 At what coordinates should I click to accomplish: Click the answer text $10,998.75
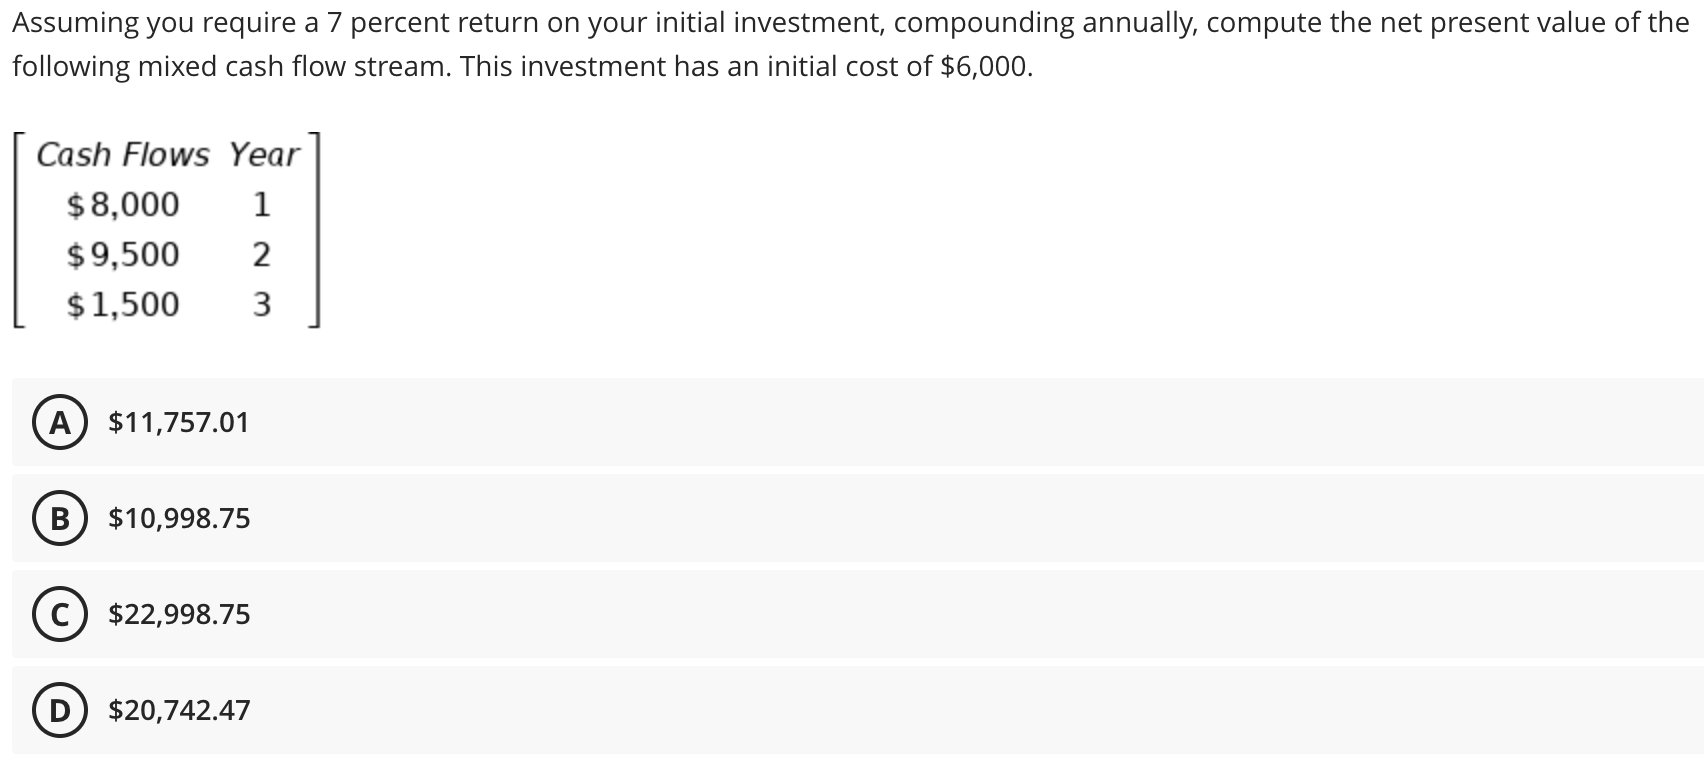[x=178, y=518]
